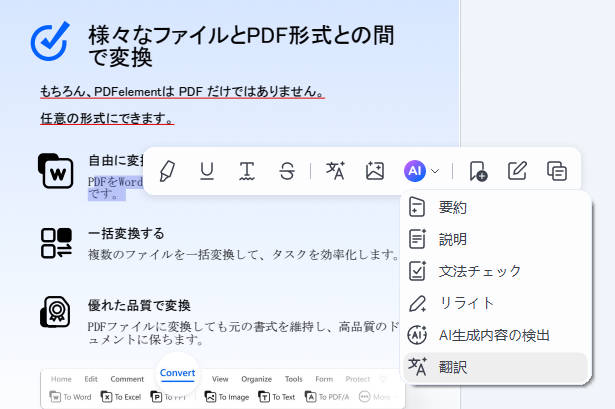This screenshot has width=615, height=409.
Task: Click the 要約 summary document icon
Action: (417, 207)
